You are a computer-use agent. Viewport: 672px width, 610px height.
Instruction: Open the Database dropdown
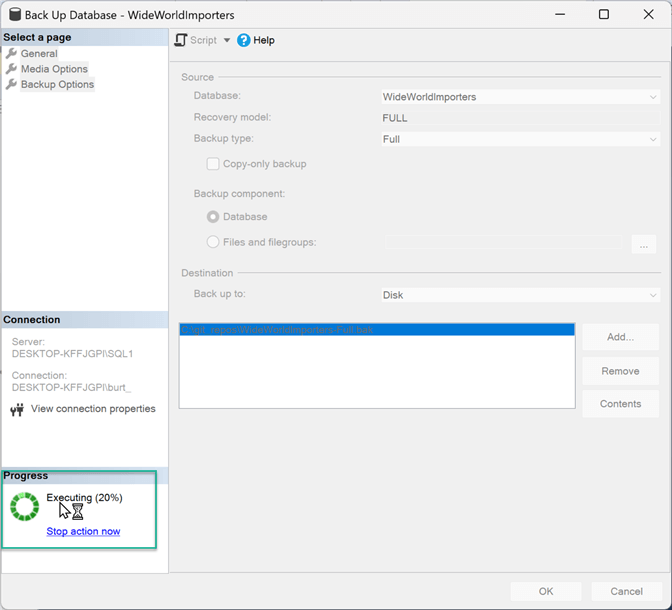point(520,97)
